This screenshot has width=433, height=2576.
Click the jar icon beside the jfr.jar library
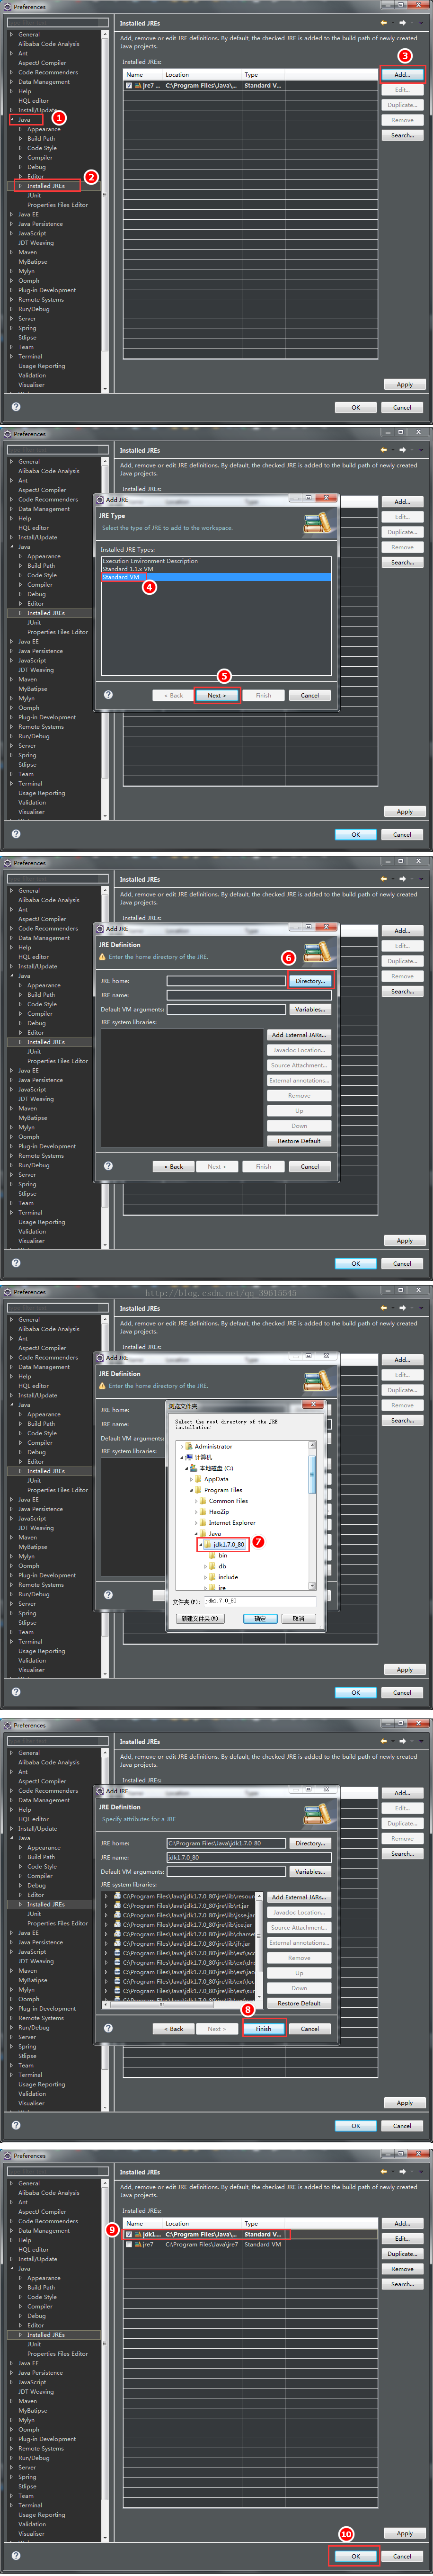(117, 1943)
